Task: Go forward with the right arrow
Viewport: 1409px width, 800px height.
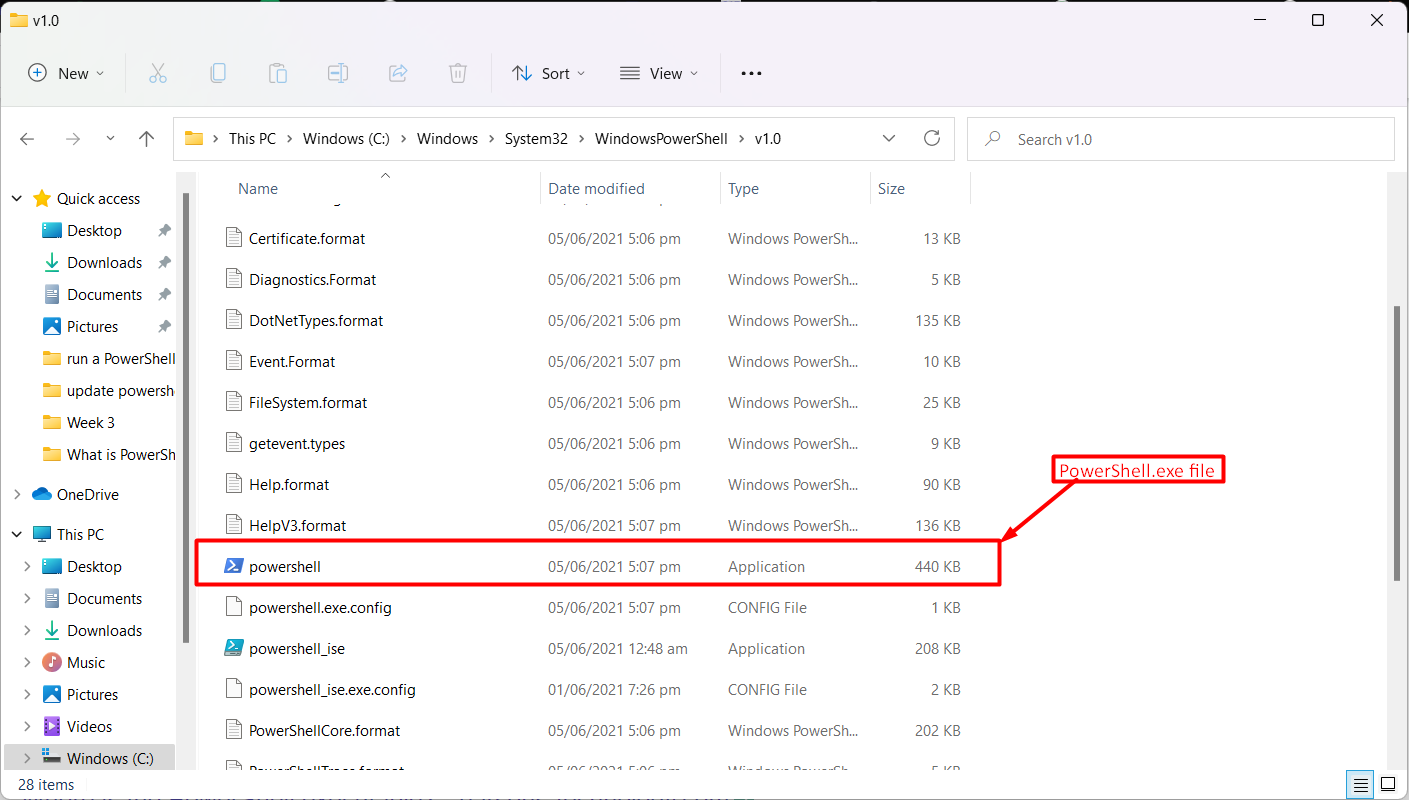Action: click(x=72, y=139)
